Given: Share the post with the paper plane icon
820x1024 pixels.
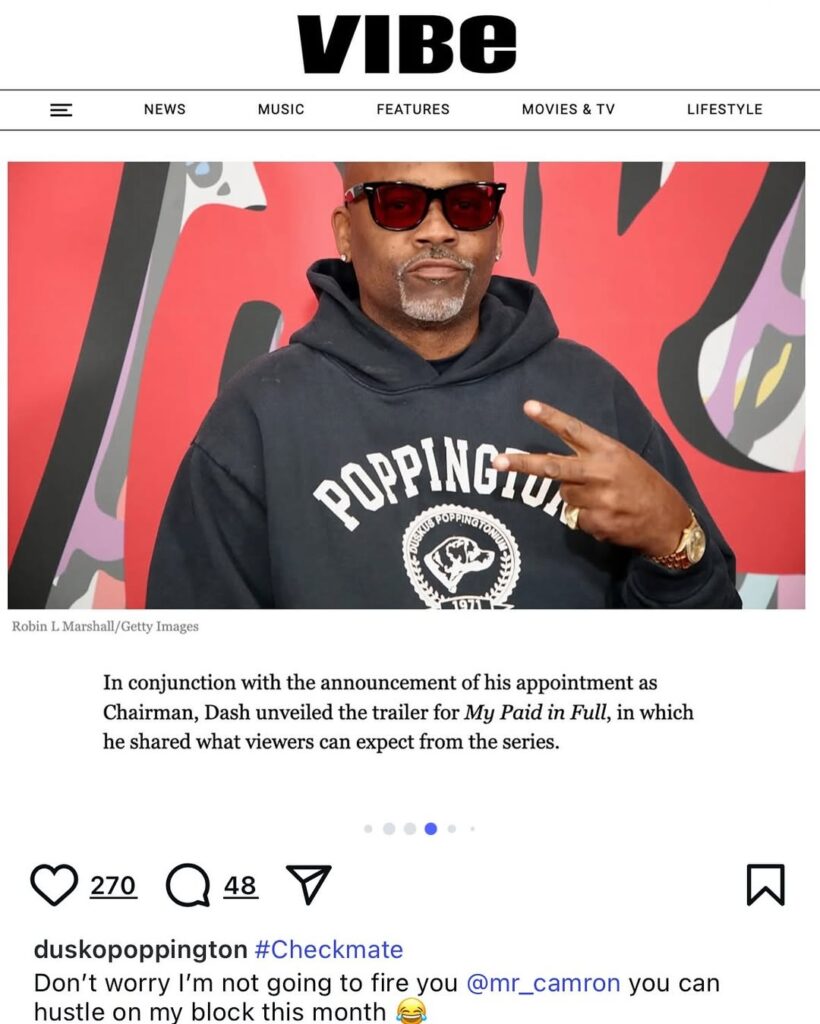Looking at the screenshot, I should point(309,884).
